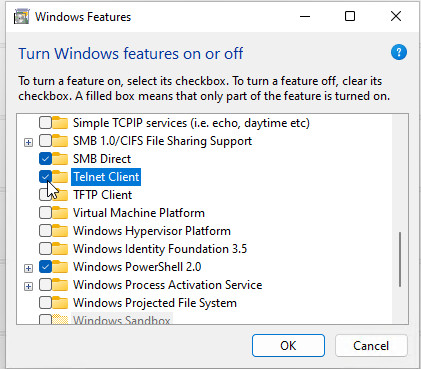
Task: Select the Windows Hypervisor Platform item
Action: pos(152,231)
